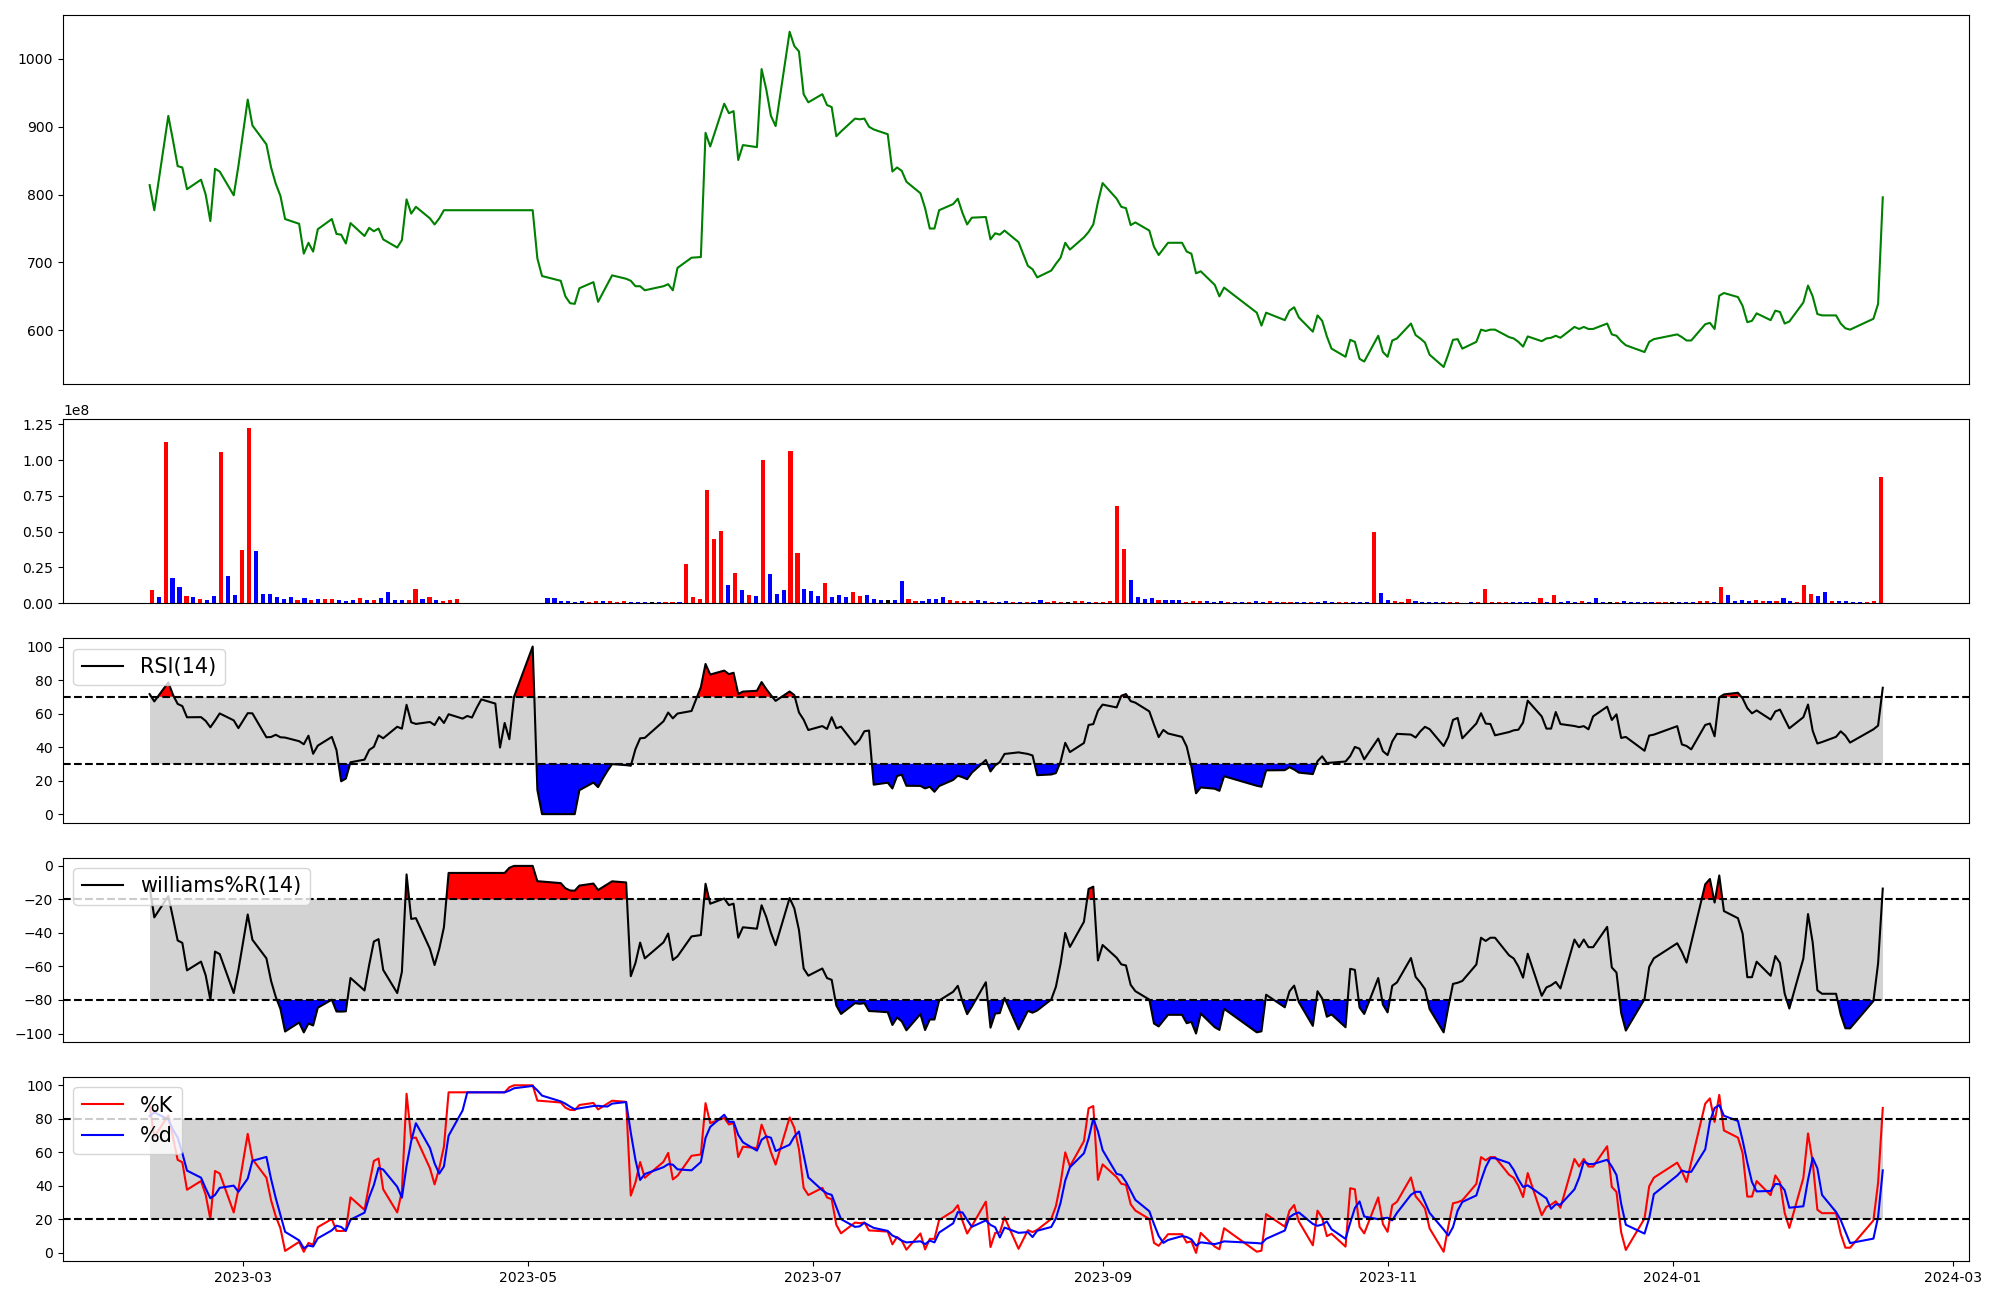
Task: Click the last red volume bar in 2024-02
Action: tap(1881, 540)
